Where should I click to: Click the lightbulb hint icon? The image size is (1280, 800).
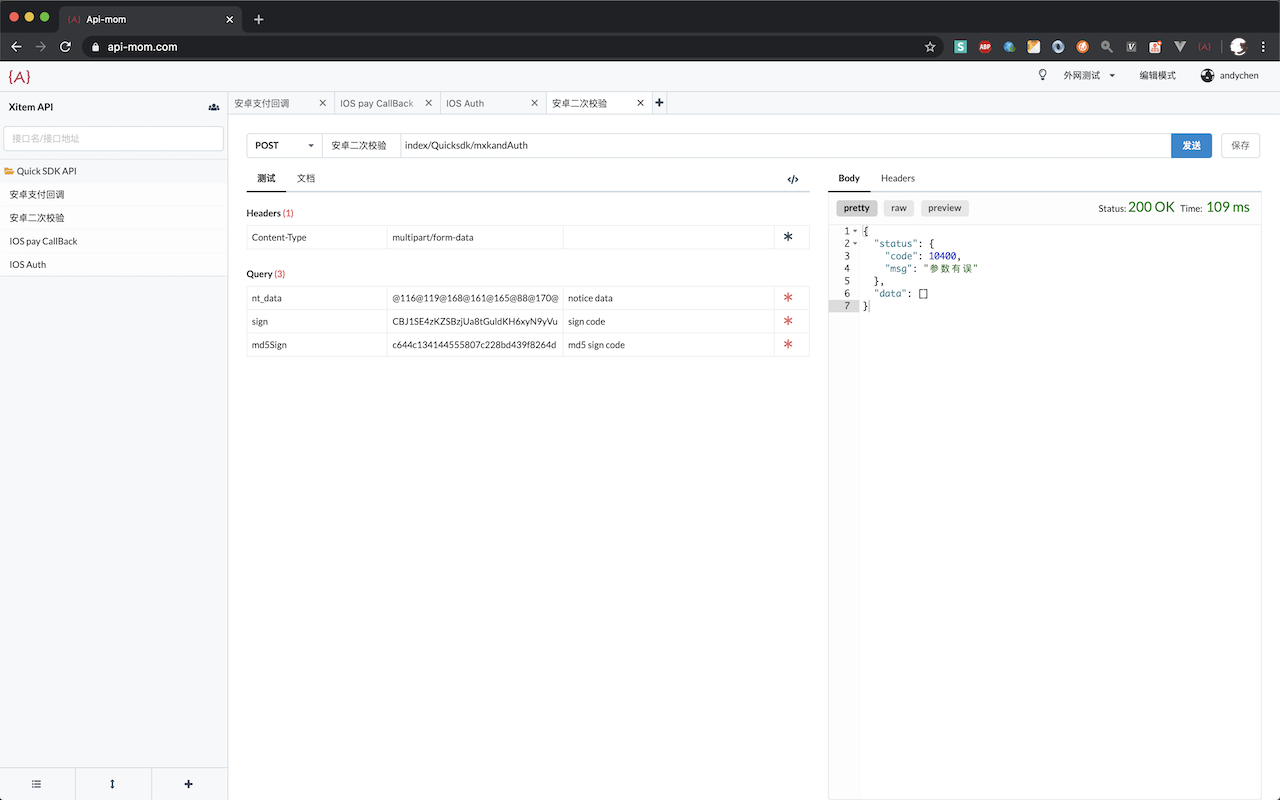coord(1042,75)
